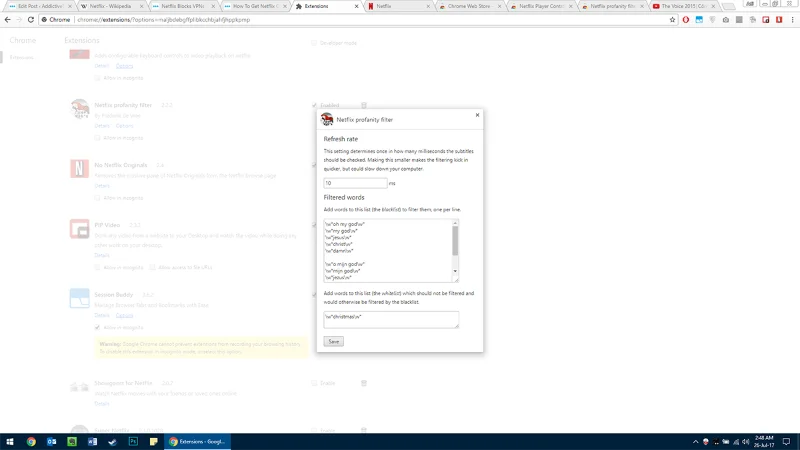The image size is (800, 450).
Task: Click the trash icon for Netflix profanity filter
Action: [364, 105]
